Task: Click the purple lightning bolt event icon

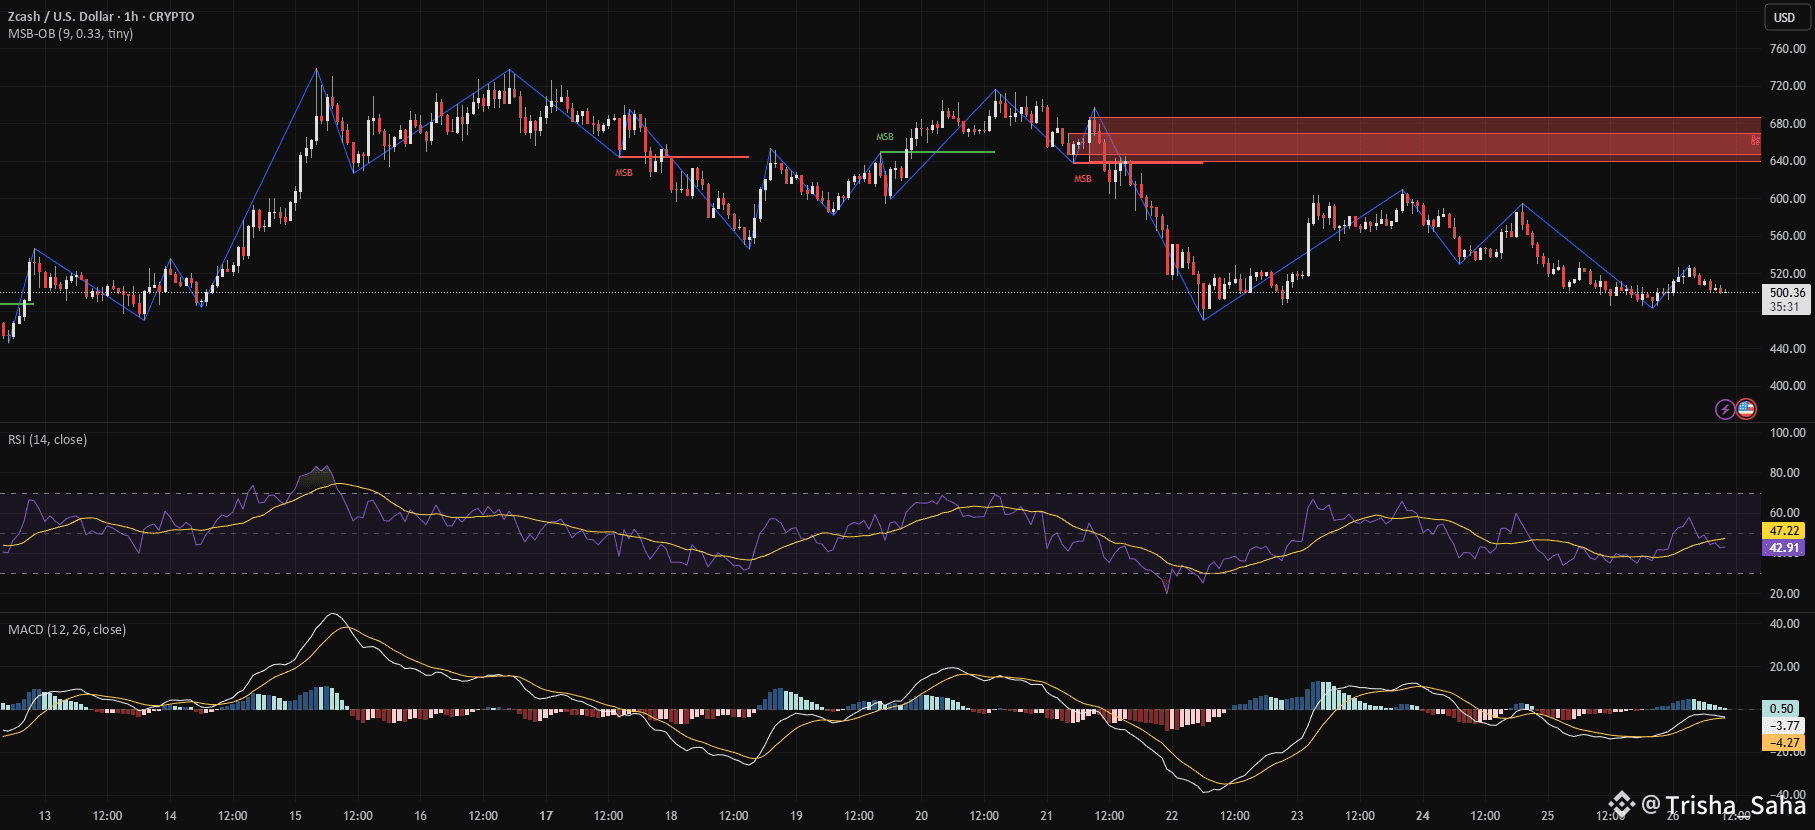Action: 1725,408
